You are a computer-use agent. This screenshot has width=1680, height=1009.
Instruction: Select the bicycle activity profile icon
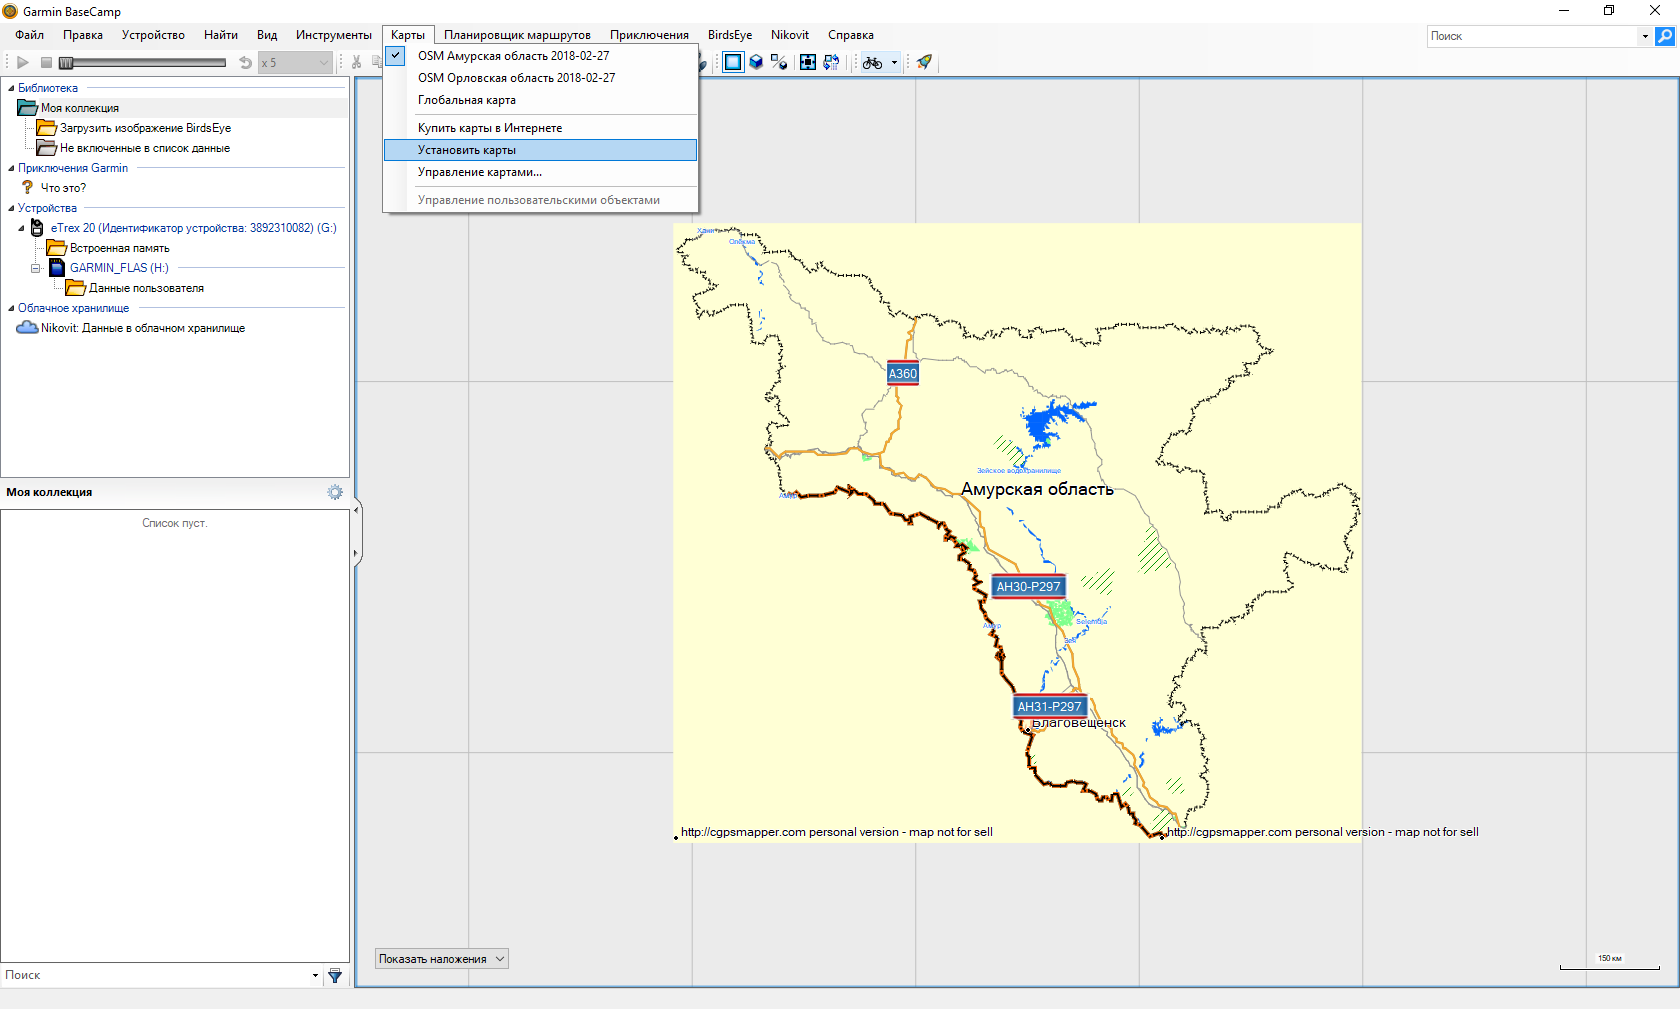[873, 62]
